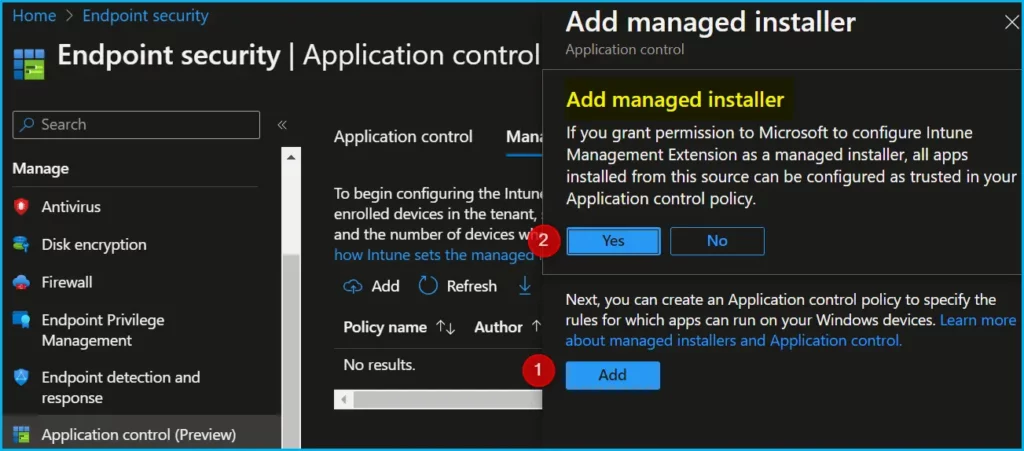Click the Add cloud upload icon
The height and width of the screenshot is (451, 1024).
(353, 287)
